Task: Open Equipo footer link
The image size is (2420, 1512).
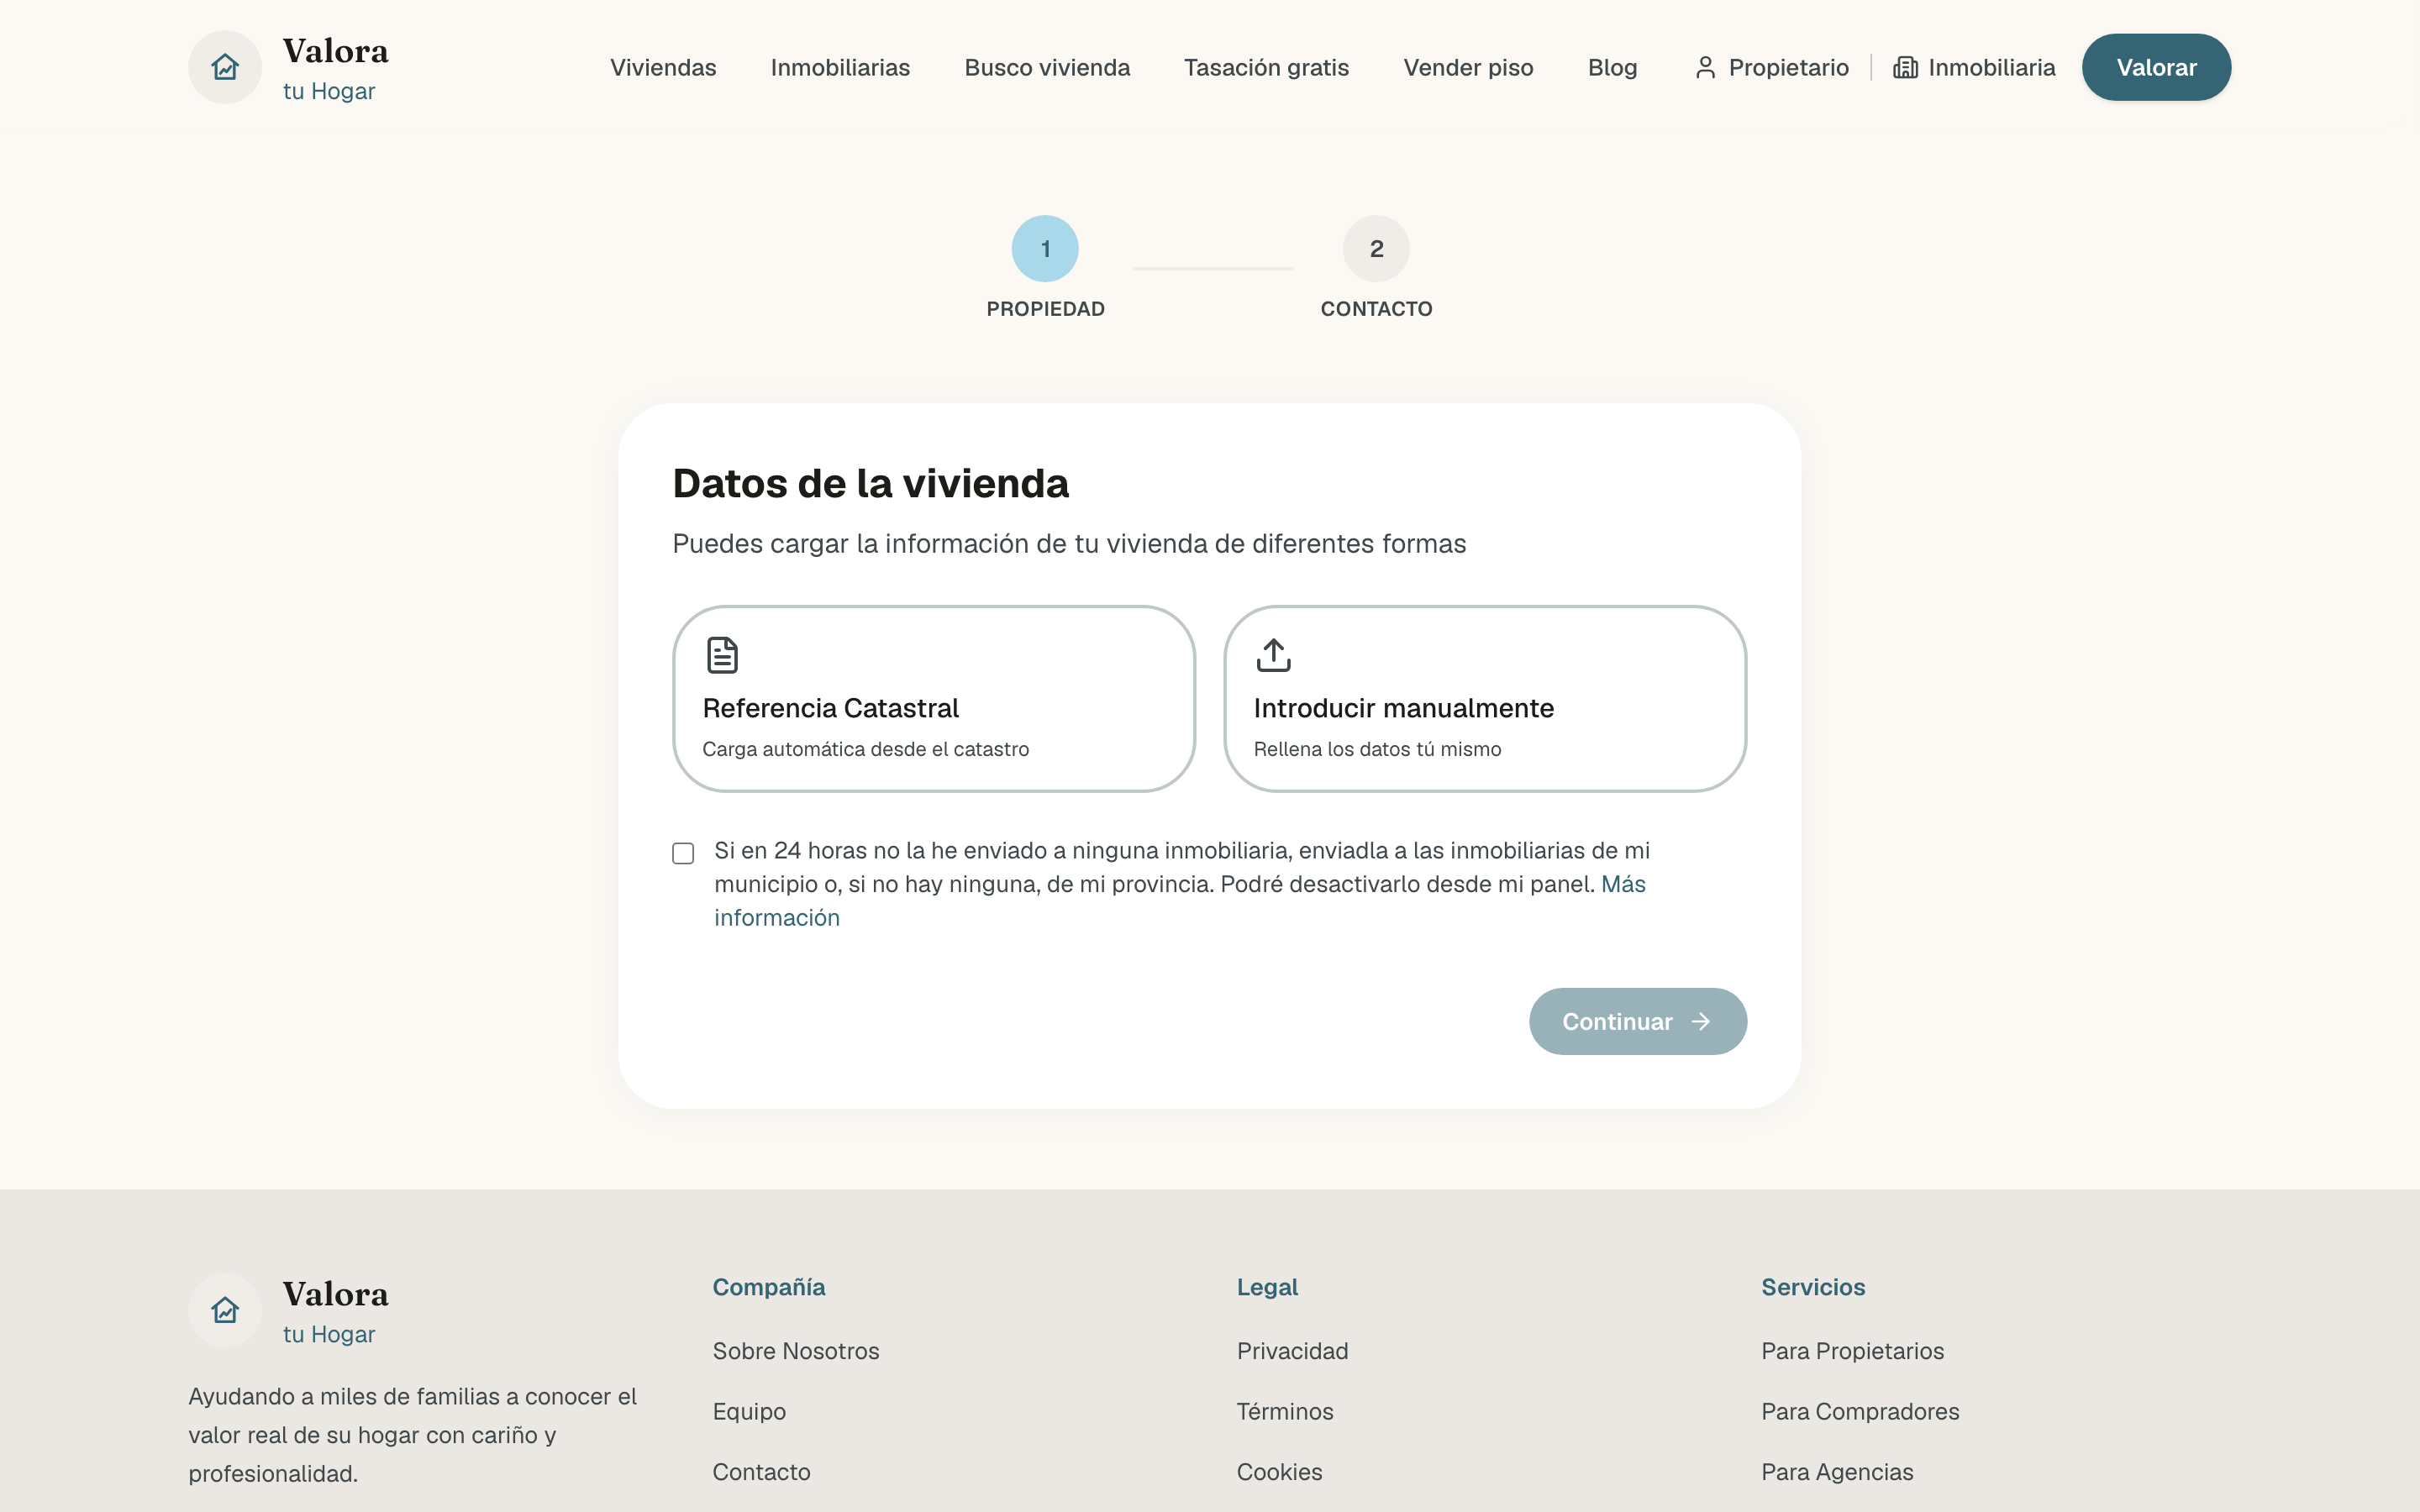Action: pyautogui.click(x=749, y=1411)
